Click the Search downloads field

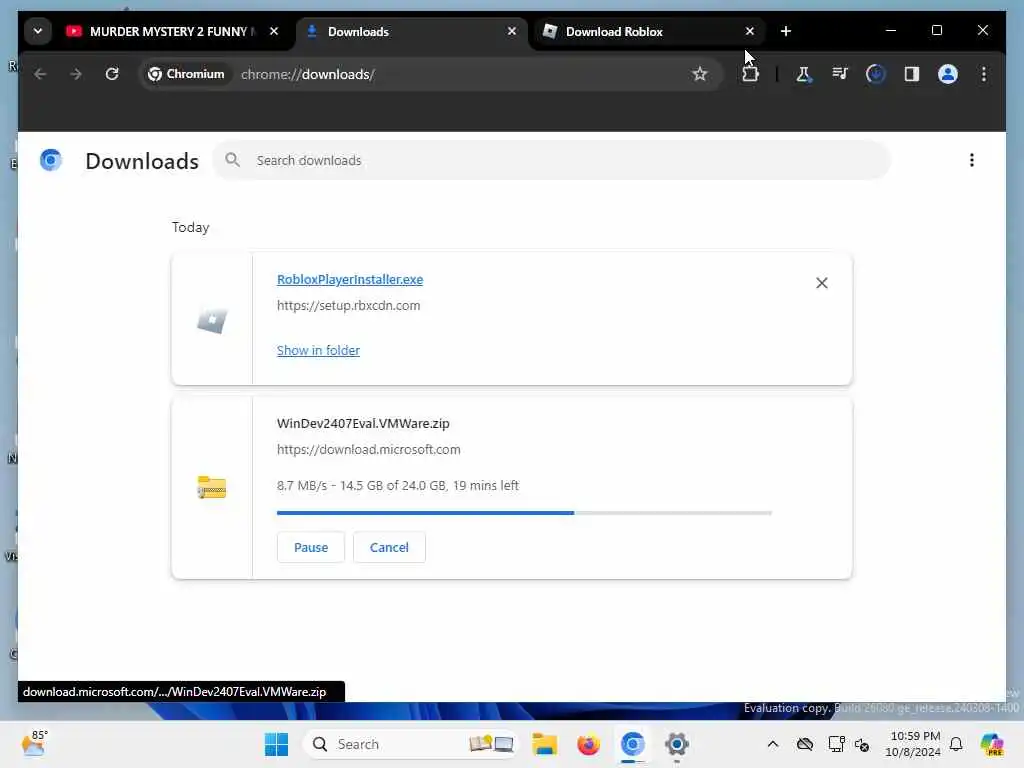tap(552, 161)
